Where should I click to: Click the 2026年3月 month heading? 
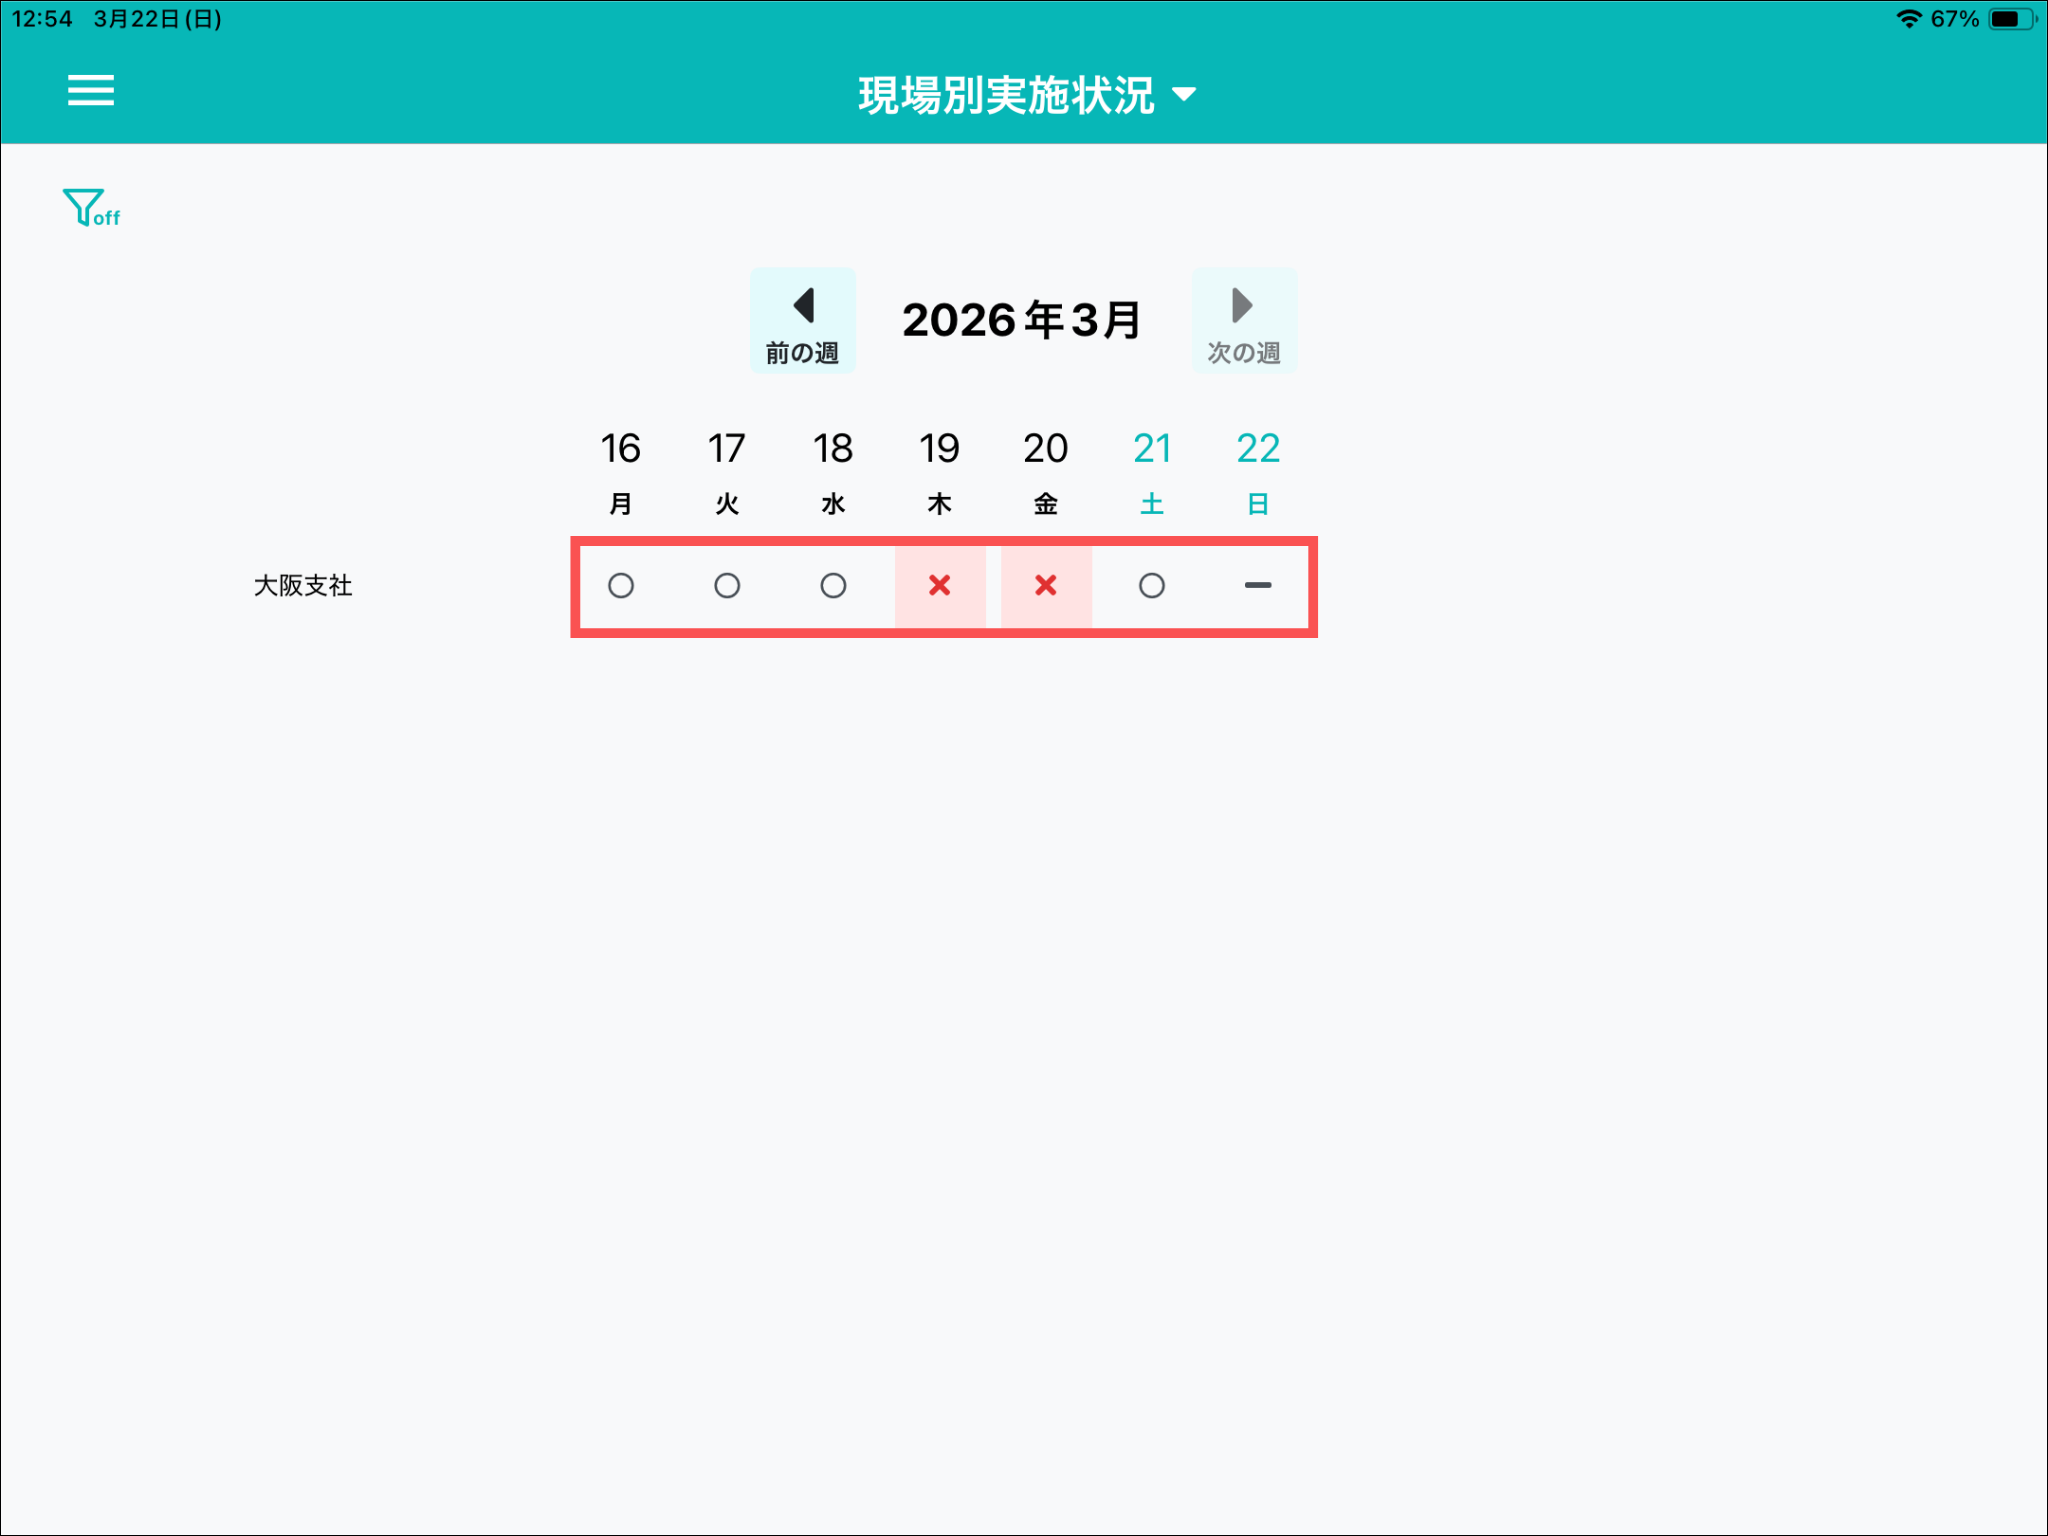coord(1021,321)
